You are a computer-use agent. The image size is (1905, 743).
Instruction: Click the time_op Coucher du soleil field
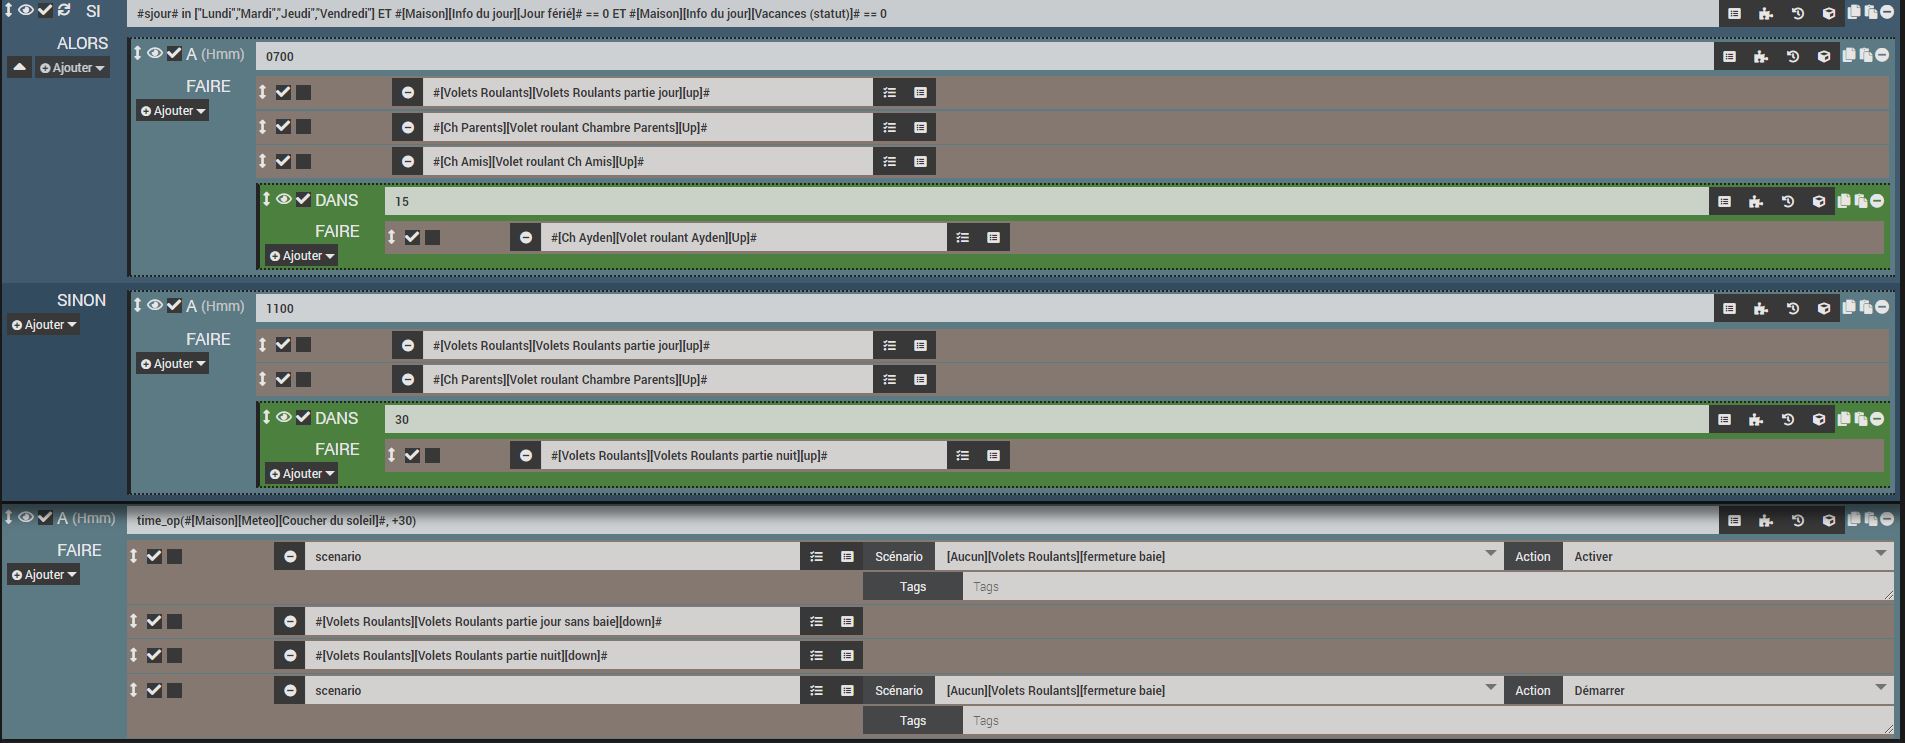[x=922, y=521]
